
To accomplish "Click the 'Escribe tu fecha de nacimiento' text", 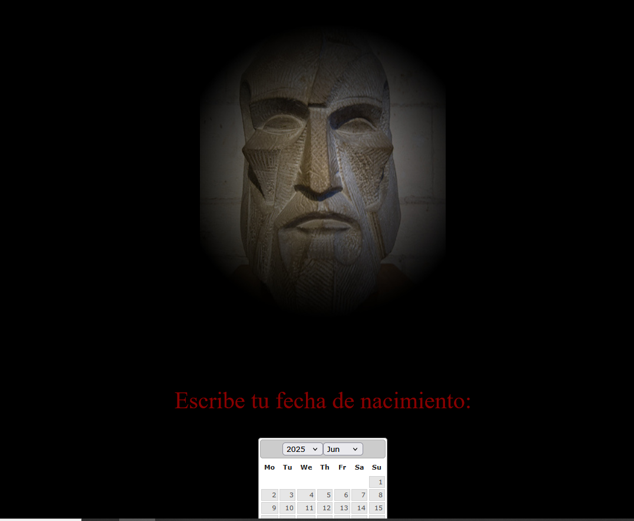I will (x=322, y=401).
